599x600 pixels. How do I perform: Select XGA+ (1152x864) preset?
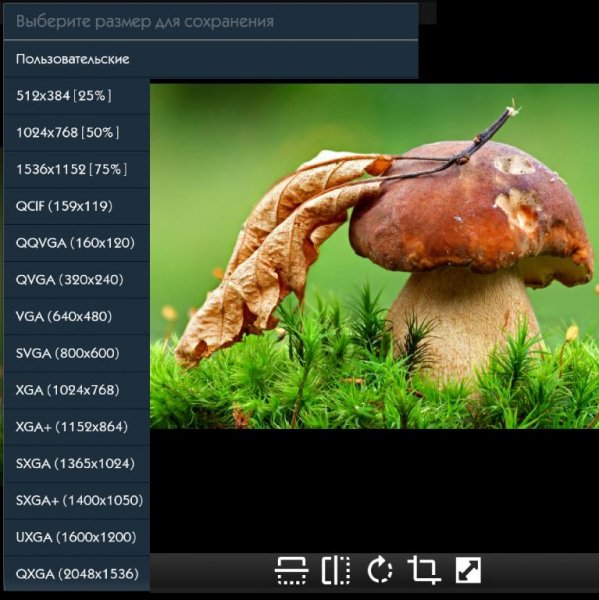click(x=77, y=427)
